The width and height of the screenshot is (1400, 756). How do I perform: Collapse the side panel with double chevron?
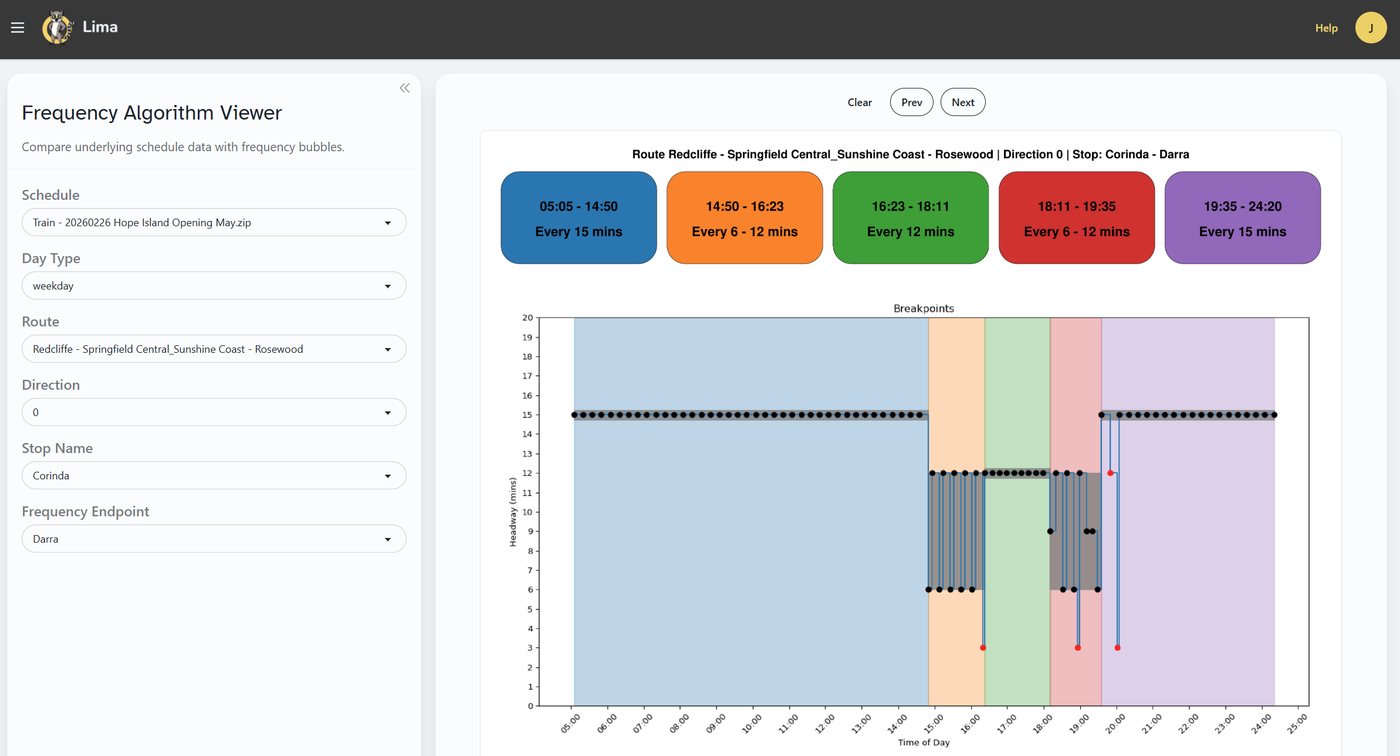[x=405, y=88]
